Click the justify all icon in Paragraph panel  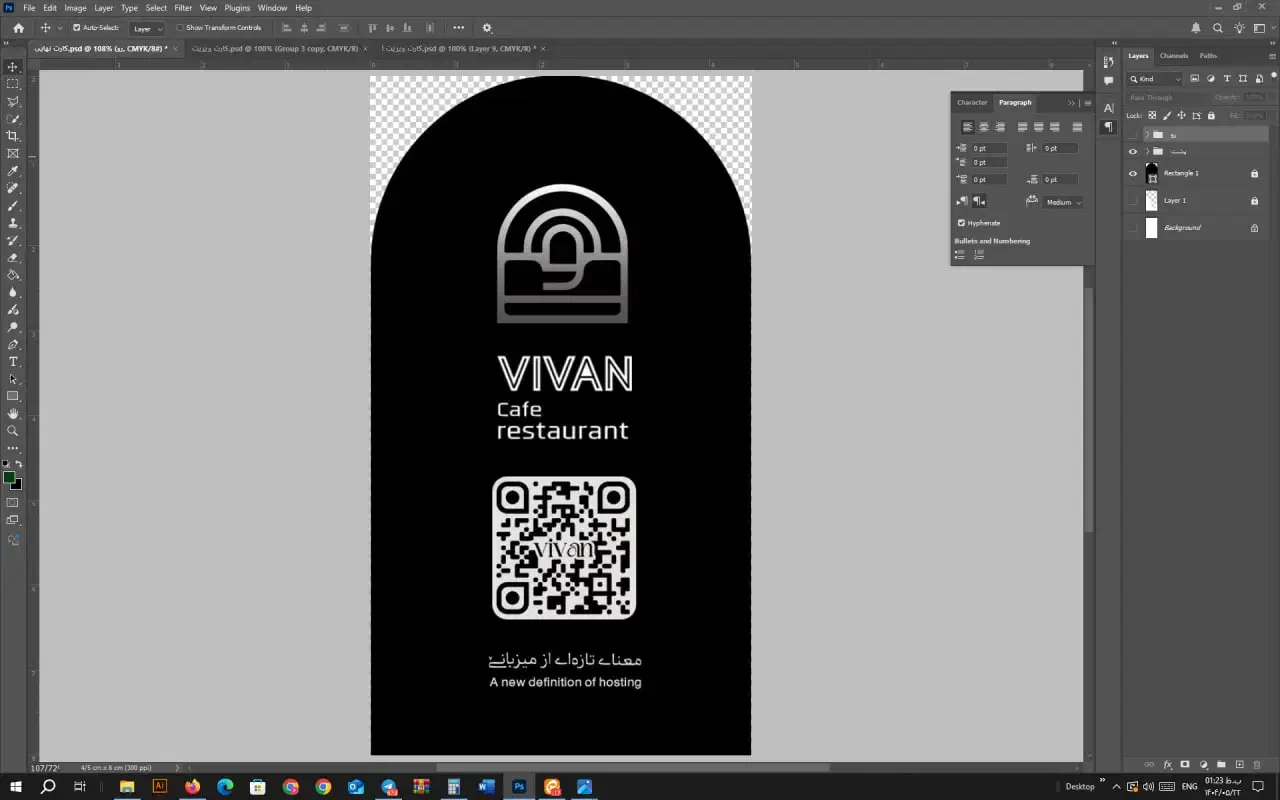click(x=1077, y=127)
